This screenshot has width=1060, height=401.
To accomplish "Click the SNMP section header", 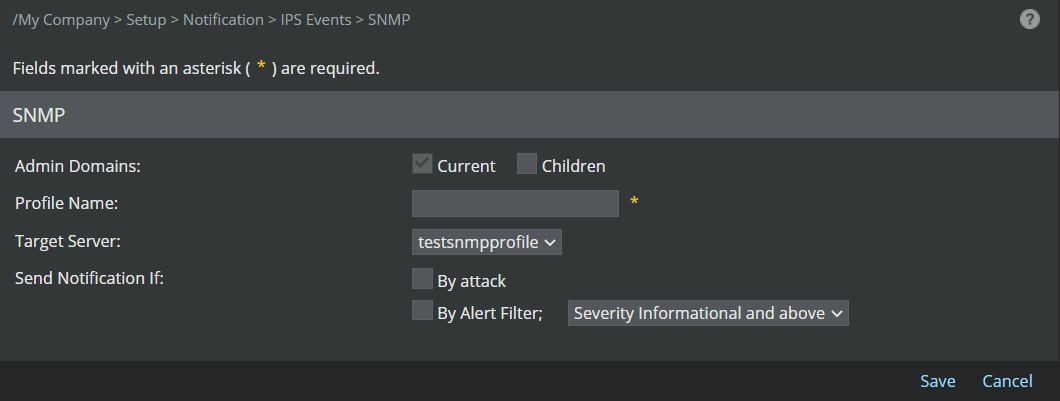I will coord(530,115).
